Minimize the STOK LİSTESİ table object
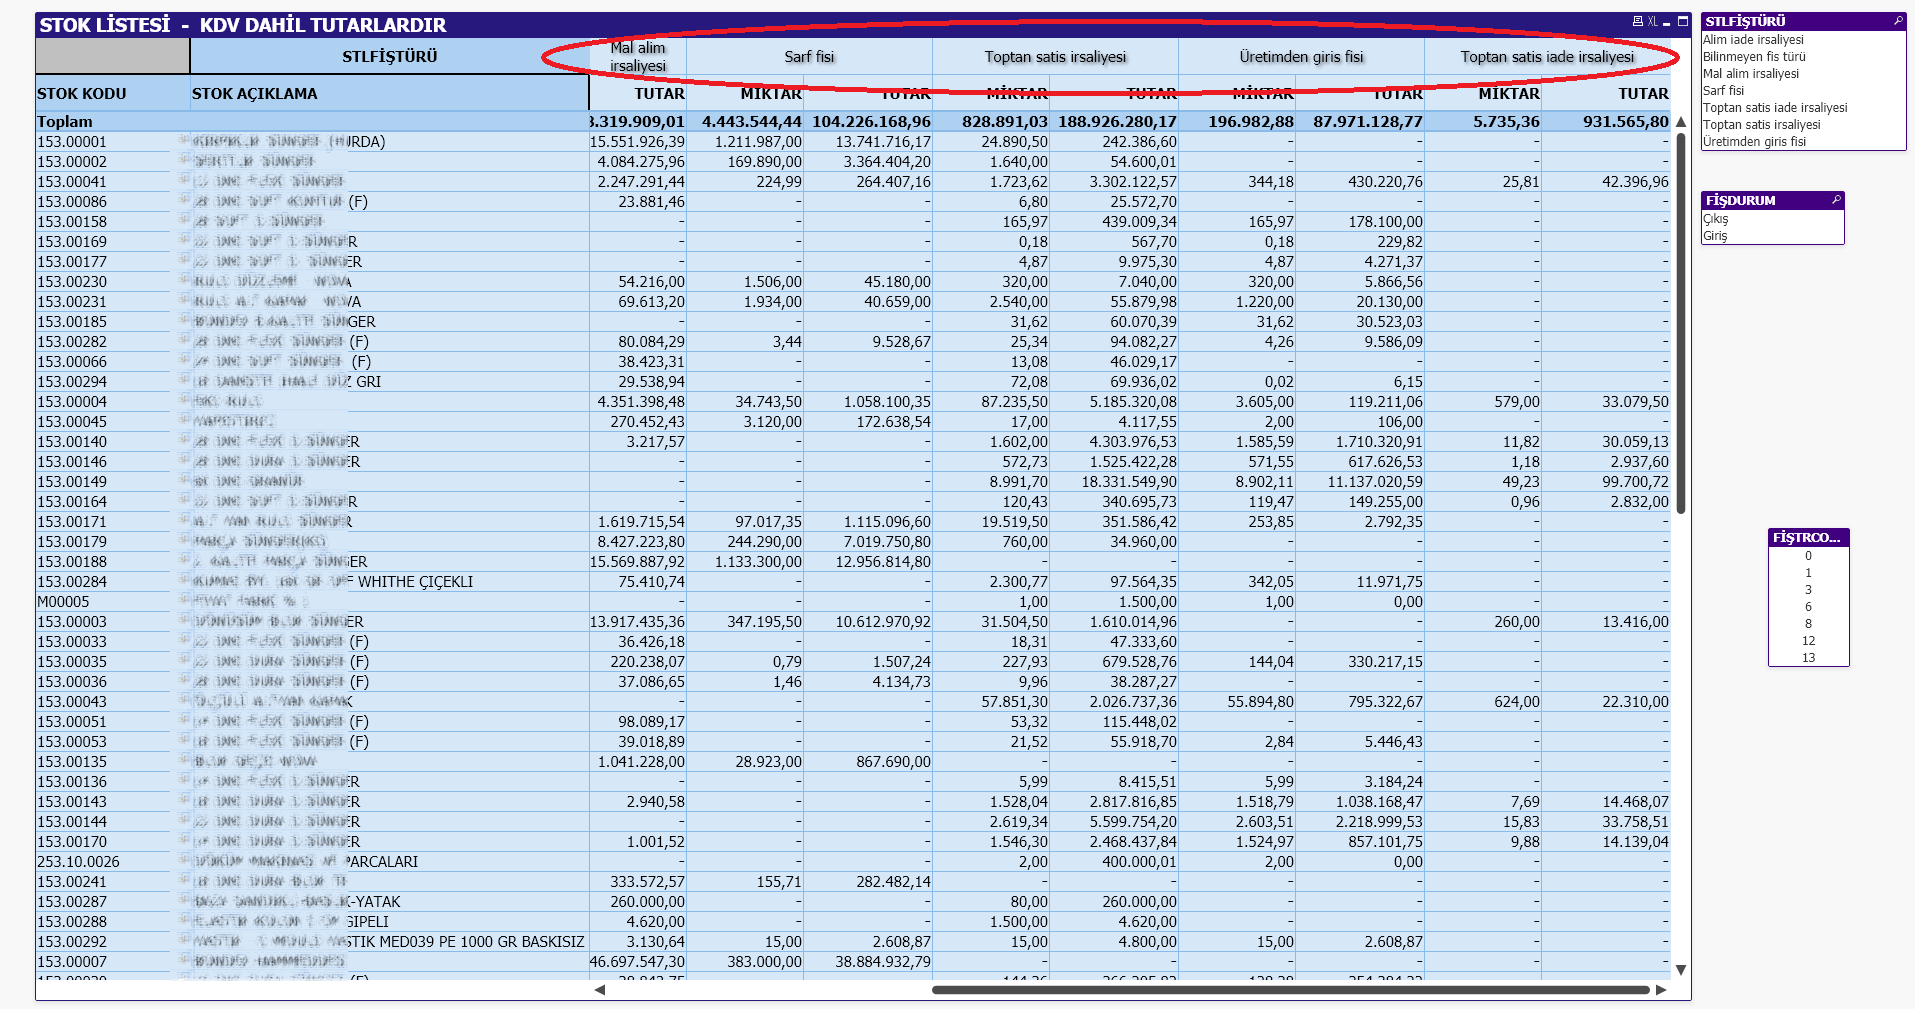This screenshot has height=1009, width=1915. [1667, 22]
